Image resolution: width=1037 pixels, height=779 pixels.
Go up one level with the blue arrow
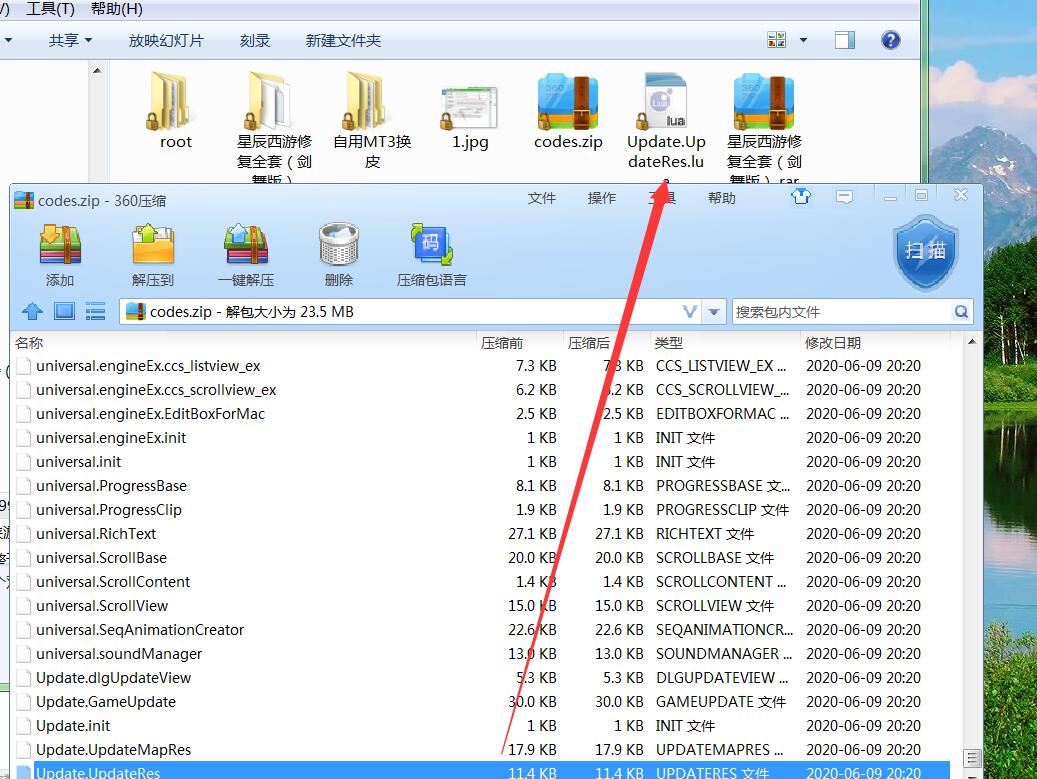(x=32, y=312)
